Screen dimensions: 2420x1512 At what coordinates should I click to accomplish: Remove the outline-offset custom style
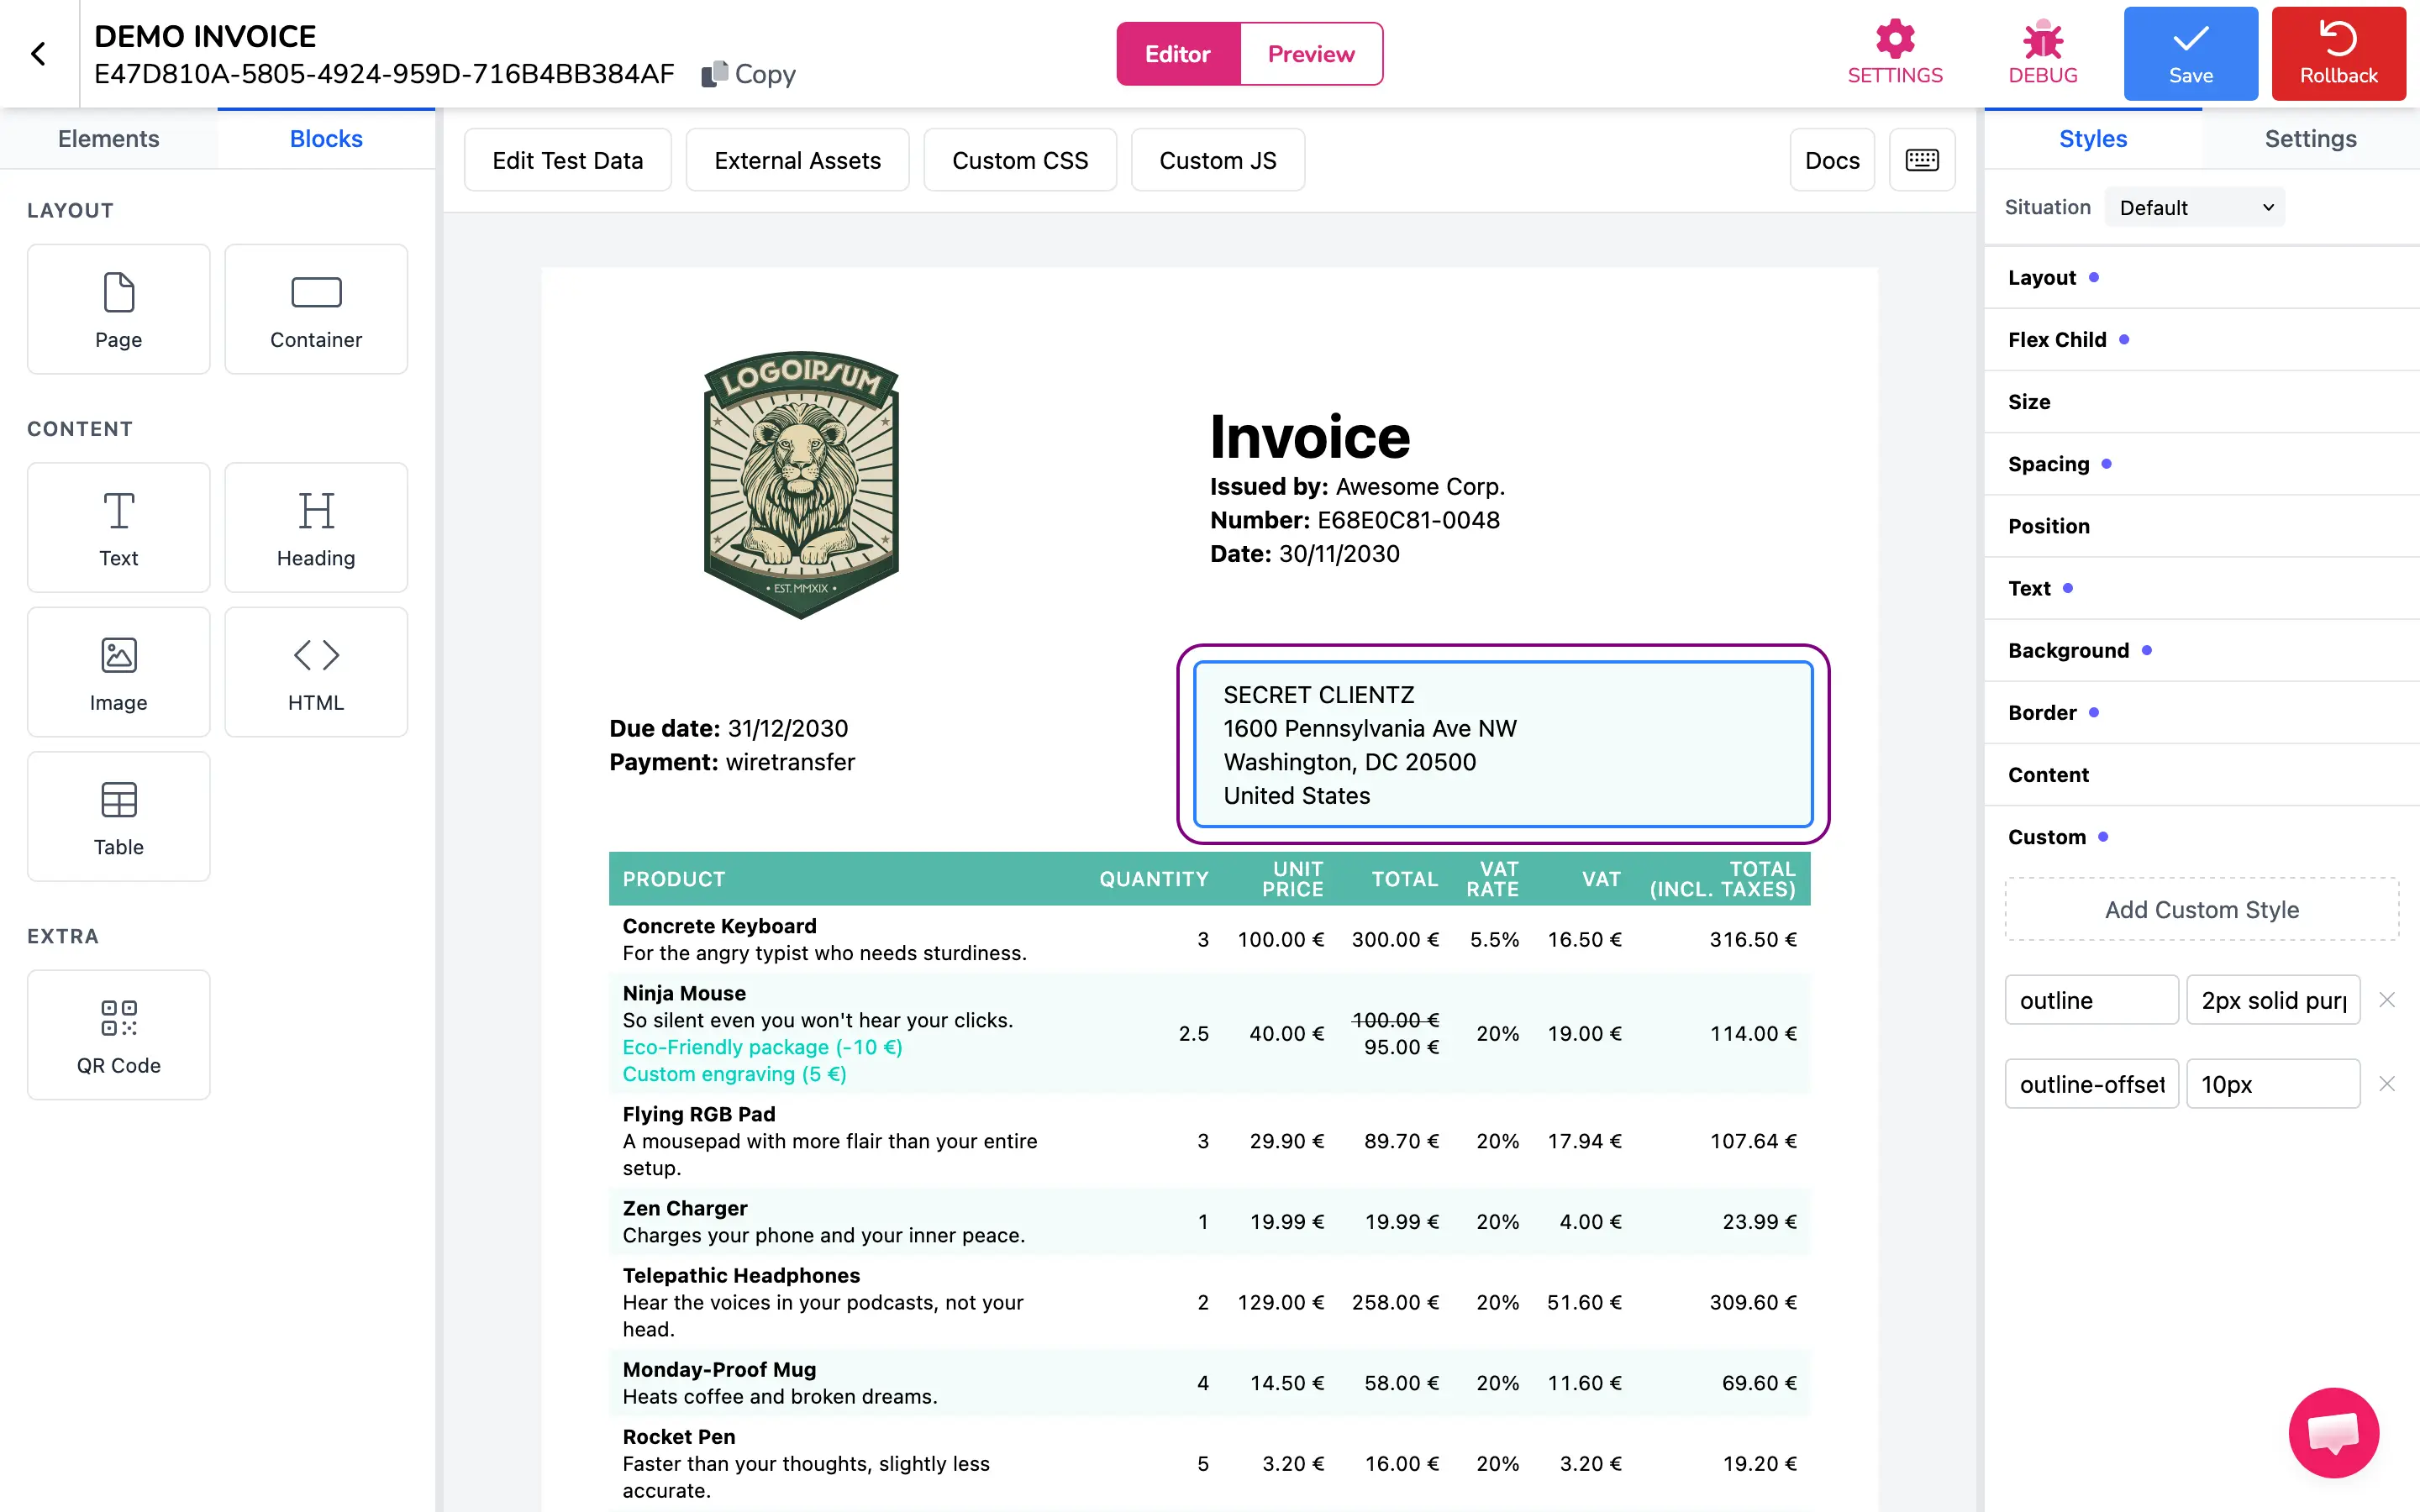[x=2386, y=1084]
